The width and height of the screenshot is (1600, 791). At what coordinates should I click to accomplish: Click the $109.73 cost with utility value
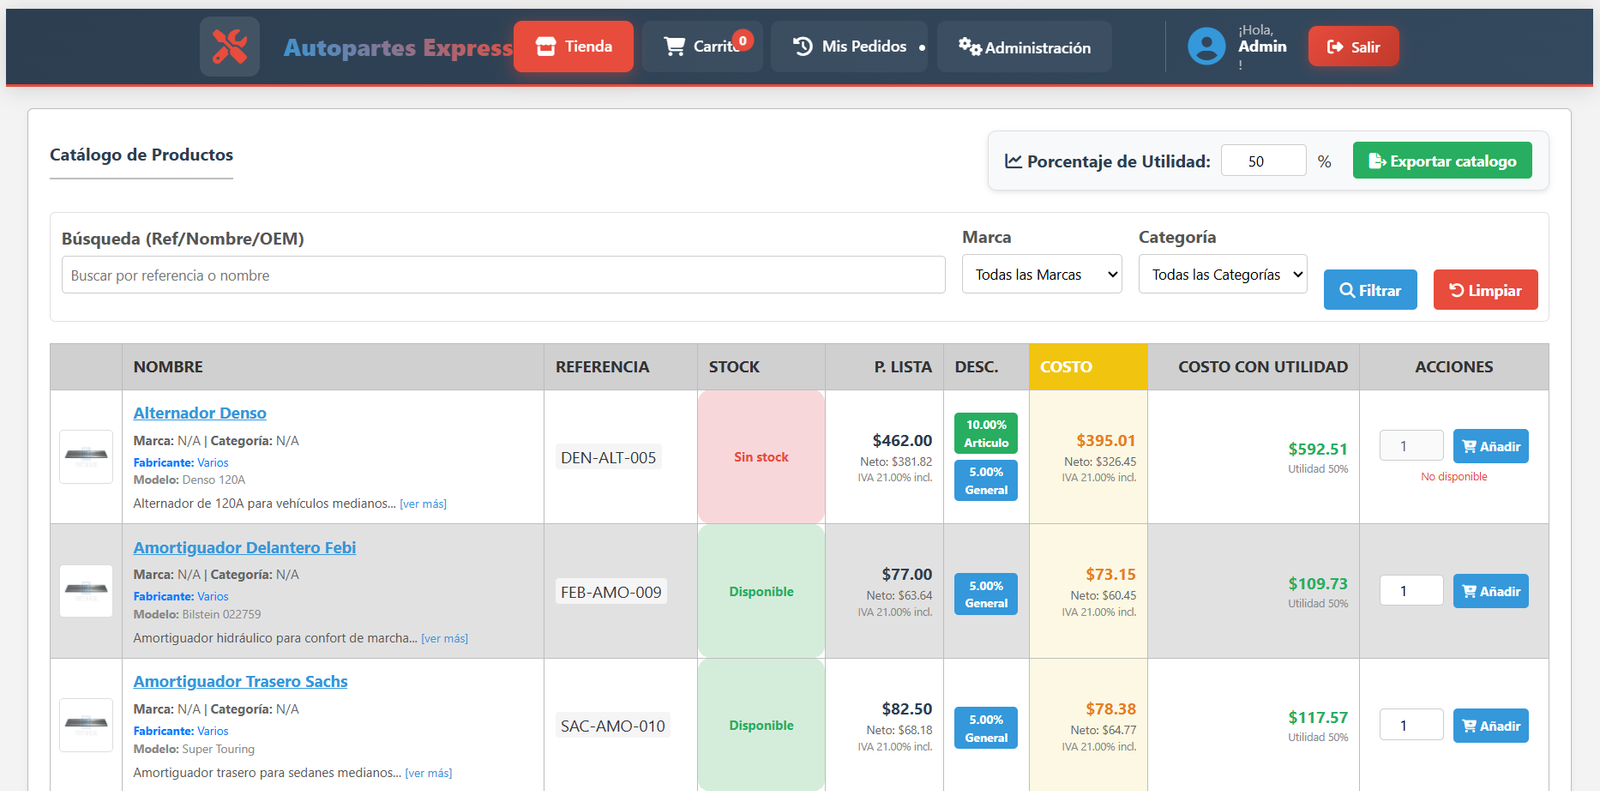[x=1318, y=584]
